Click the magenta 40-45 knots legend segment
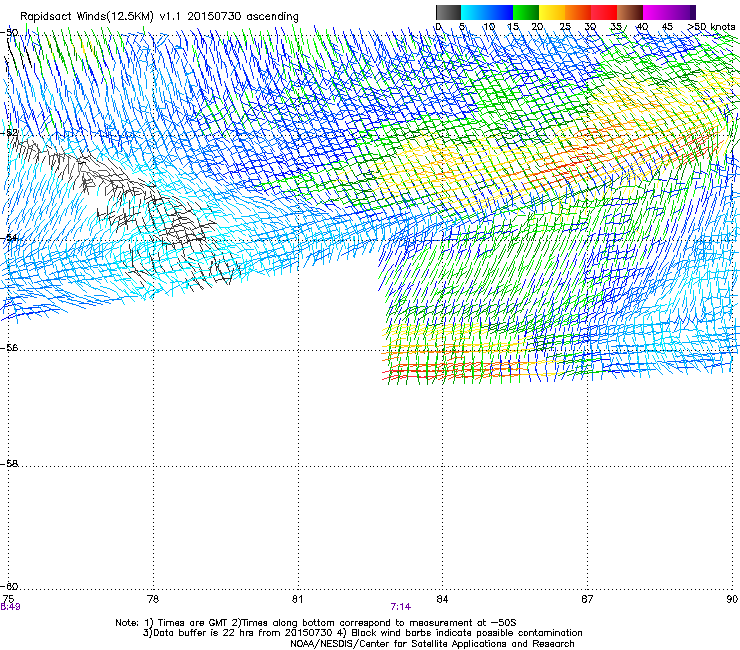740x650 pixels. tap(656, 12)
